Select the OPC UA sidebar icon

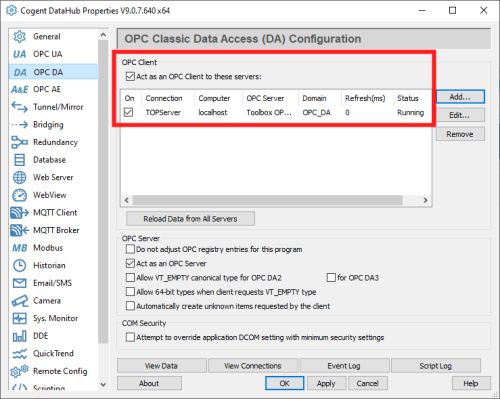tap(19, 54)
